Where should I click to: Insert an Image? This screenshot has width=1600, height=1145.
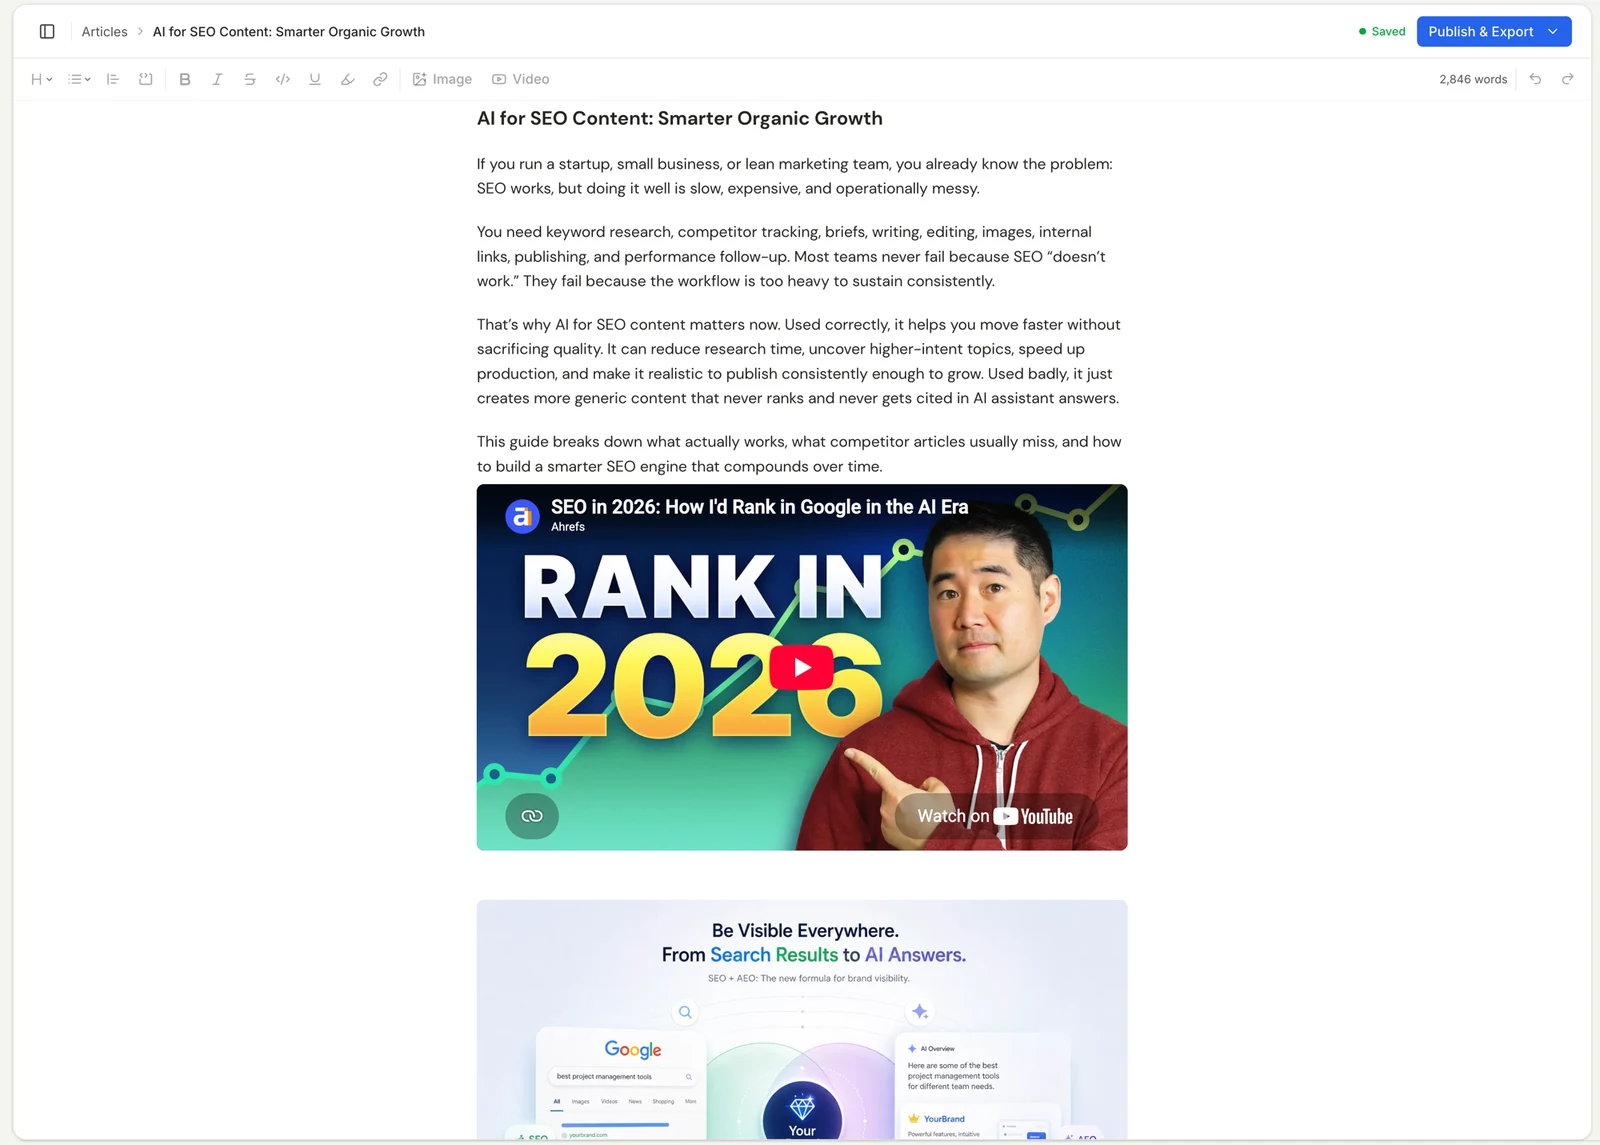[442, 79]
